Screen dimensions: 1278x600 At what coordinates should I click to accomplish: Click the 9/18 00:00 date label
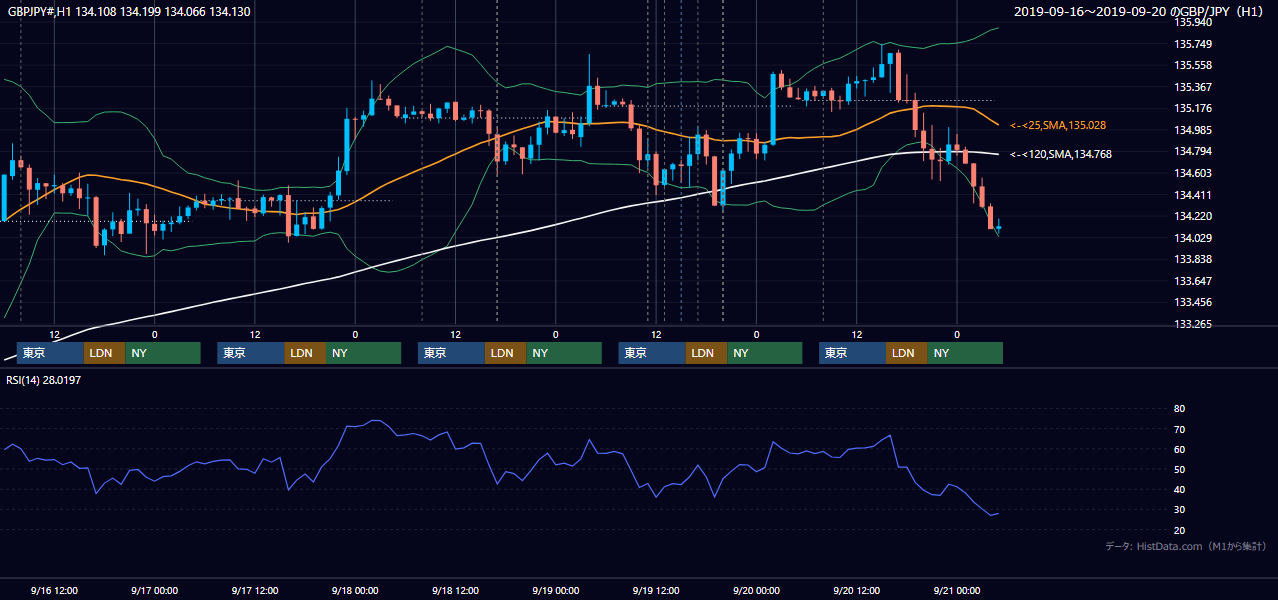click(x=355, y=590)
